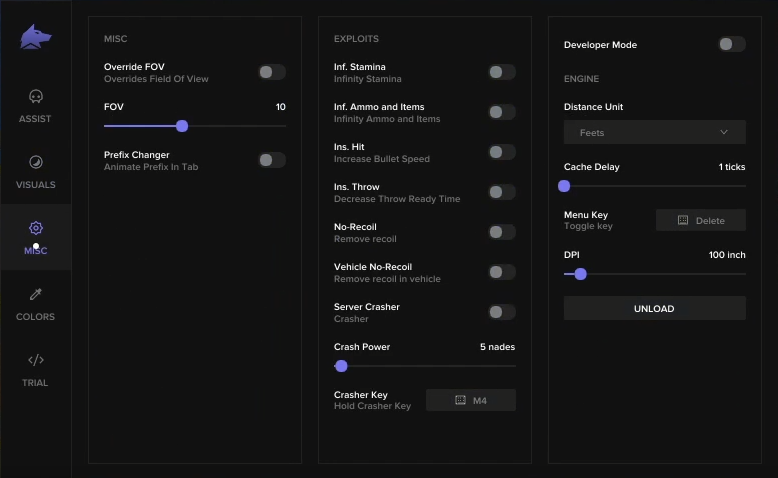Image resolution: width=778 pixels, height=478 pixels.
Task: Click the Delete menu key bind button
Action: click(x=701, y=220)
